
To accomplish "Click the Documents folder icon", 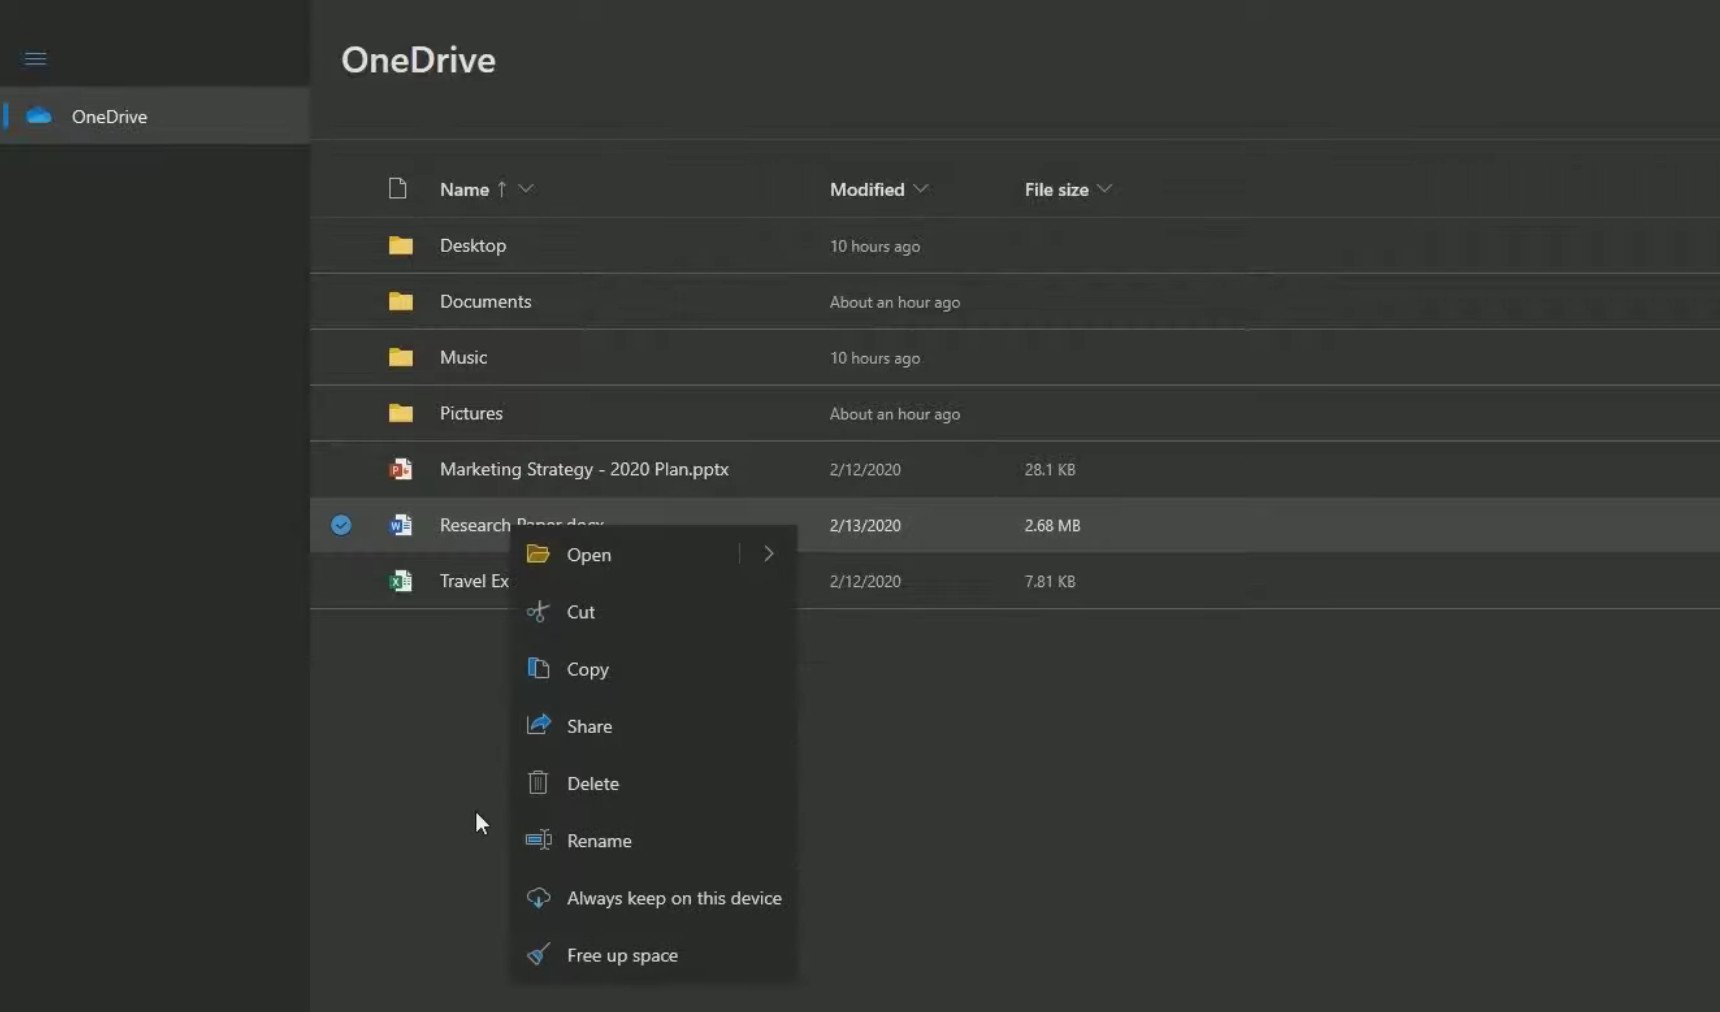I will coord(401,301).
